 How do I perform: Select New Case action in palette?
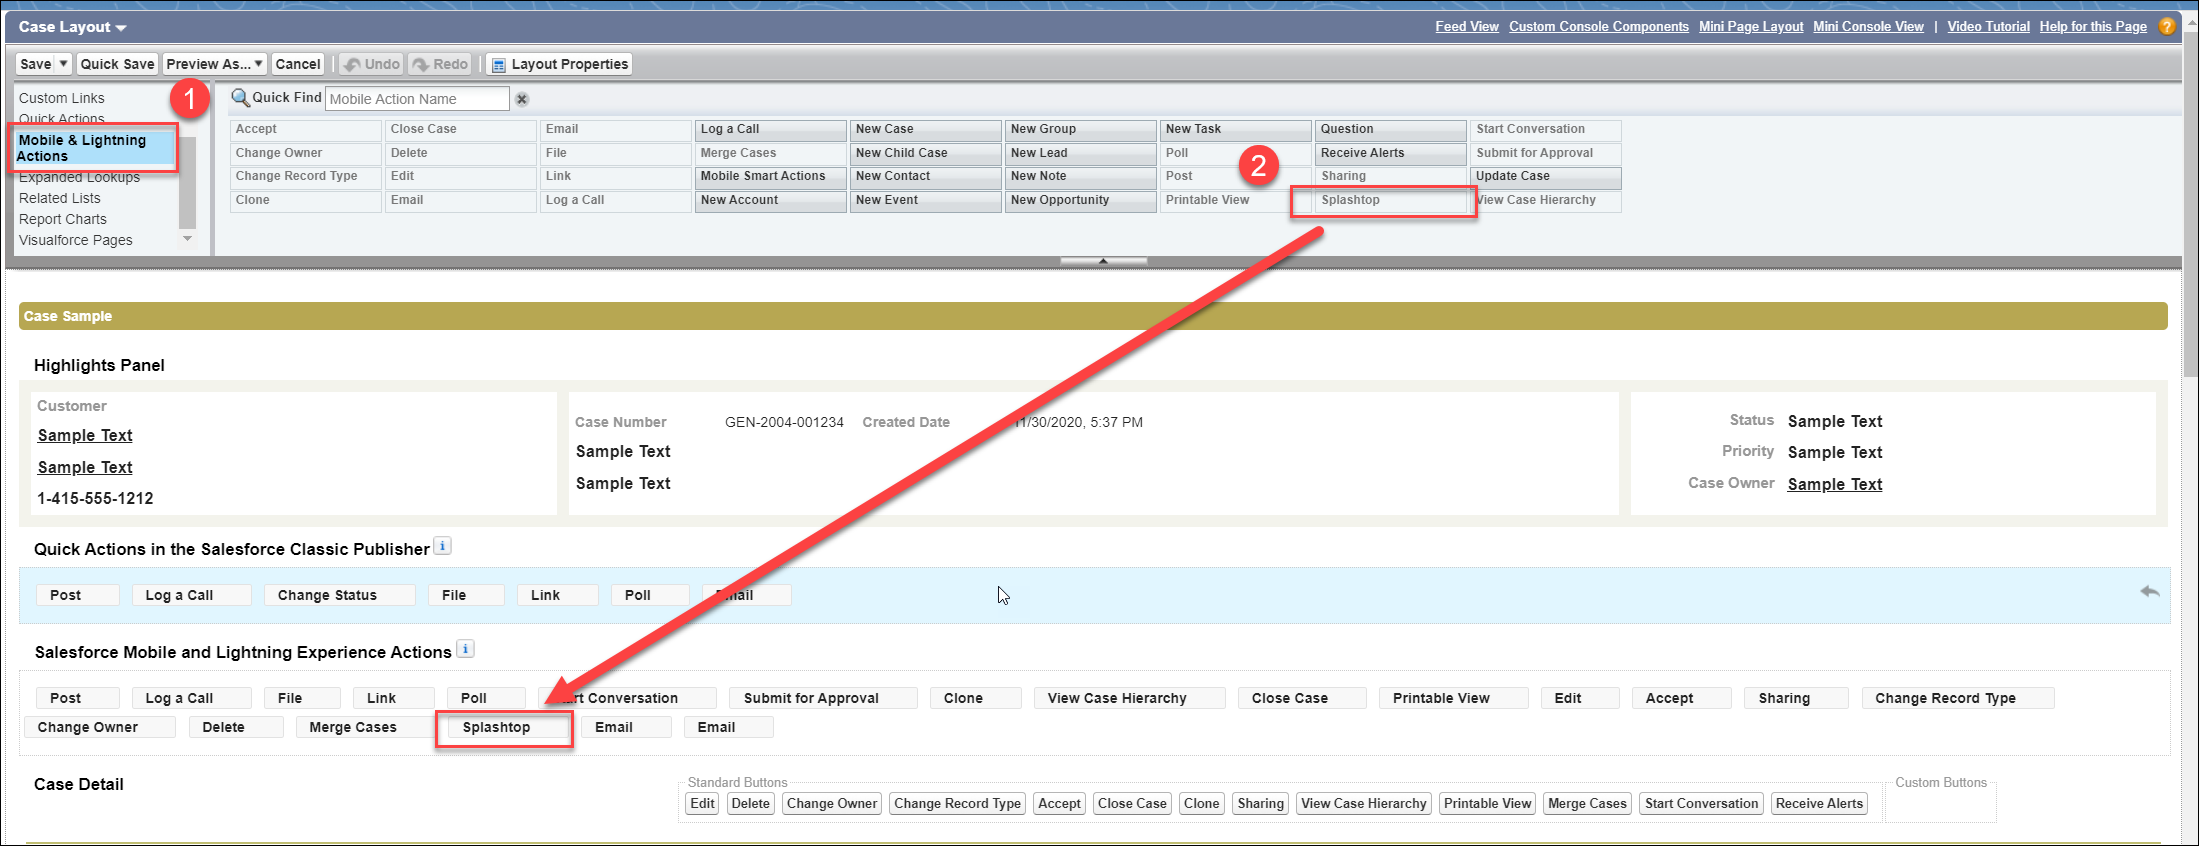(926, 129)
